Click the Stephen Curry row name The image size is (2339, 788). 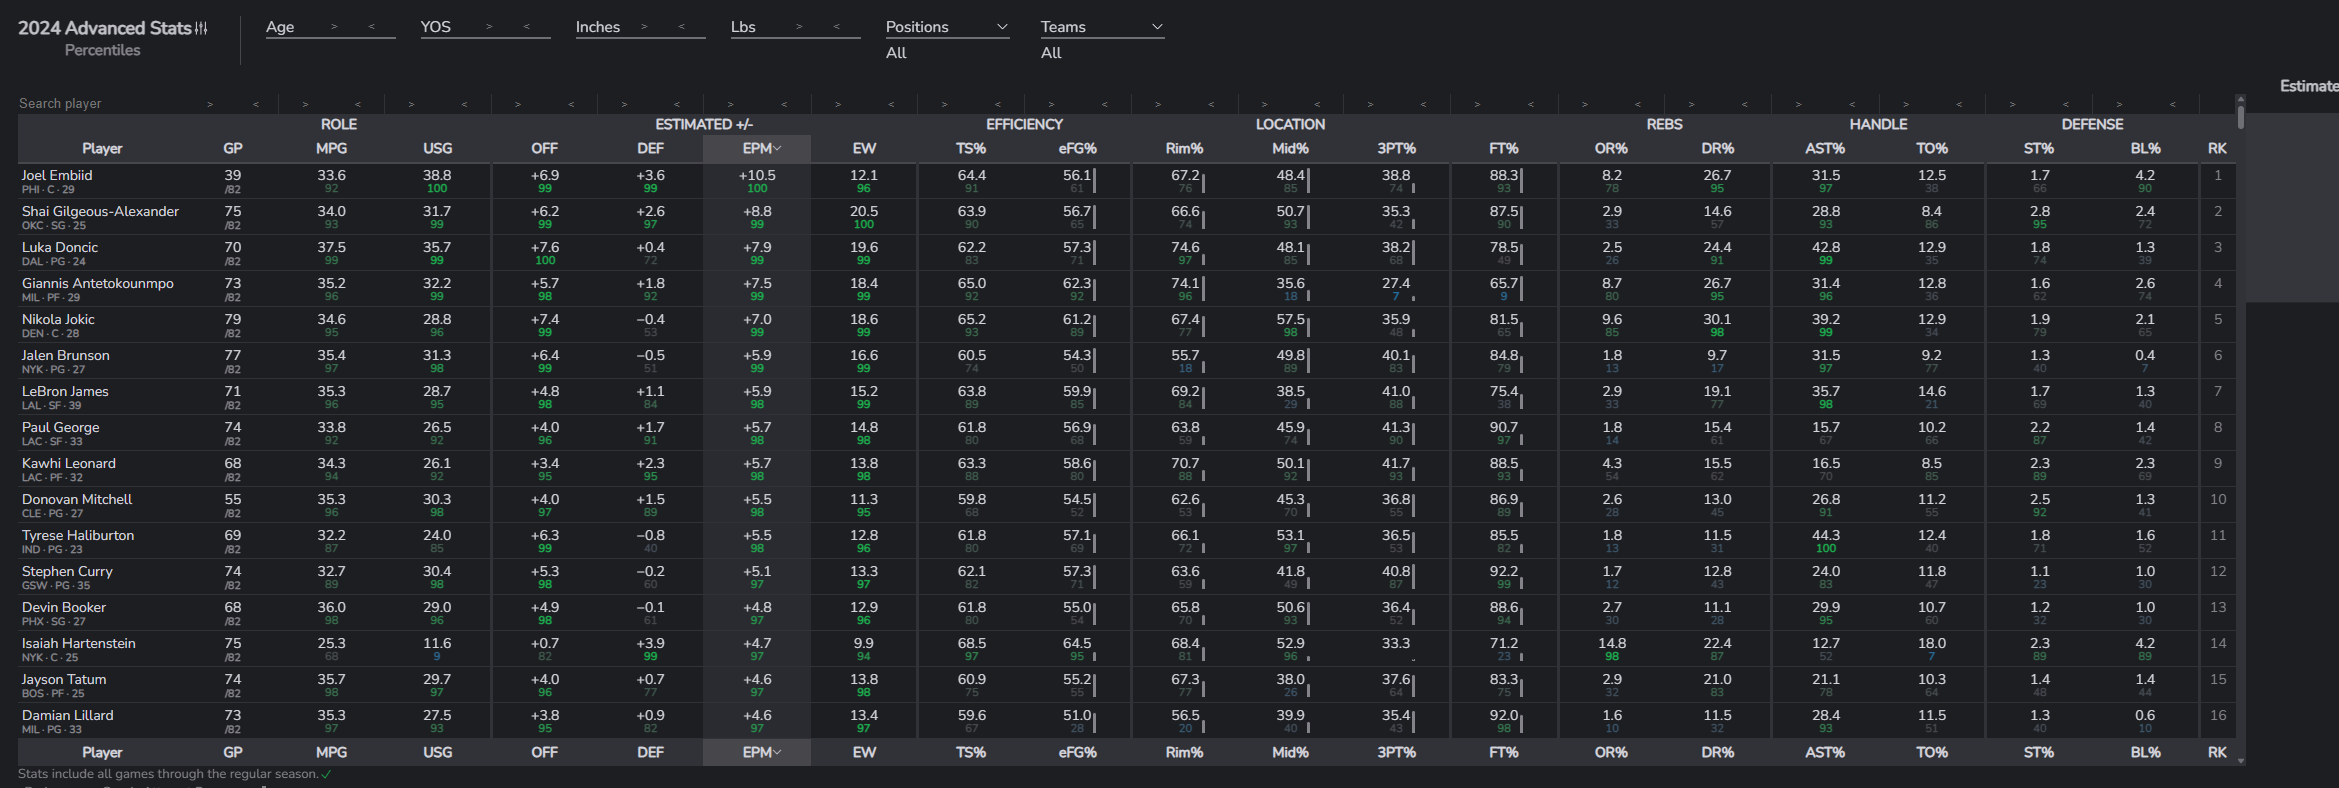pos(67,571)
